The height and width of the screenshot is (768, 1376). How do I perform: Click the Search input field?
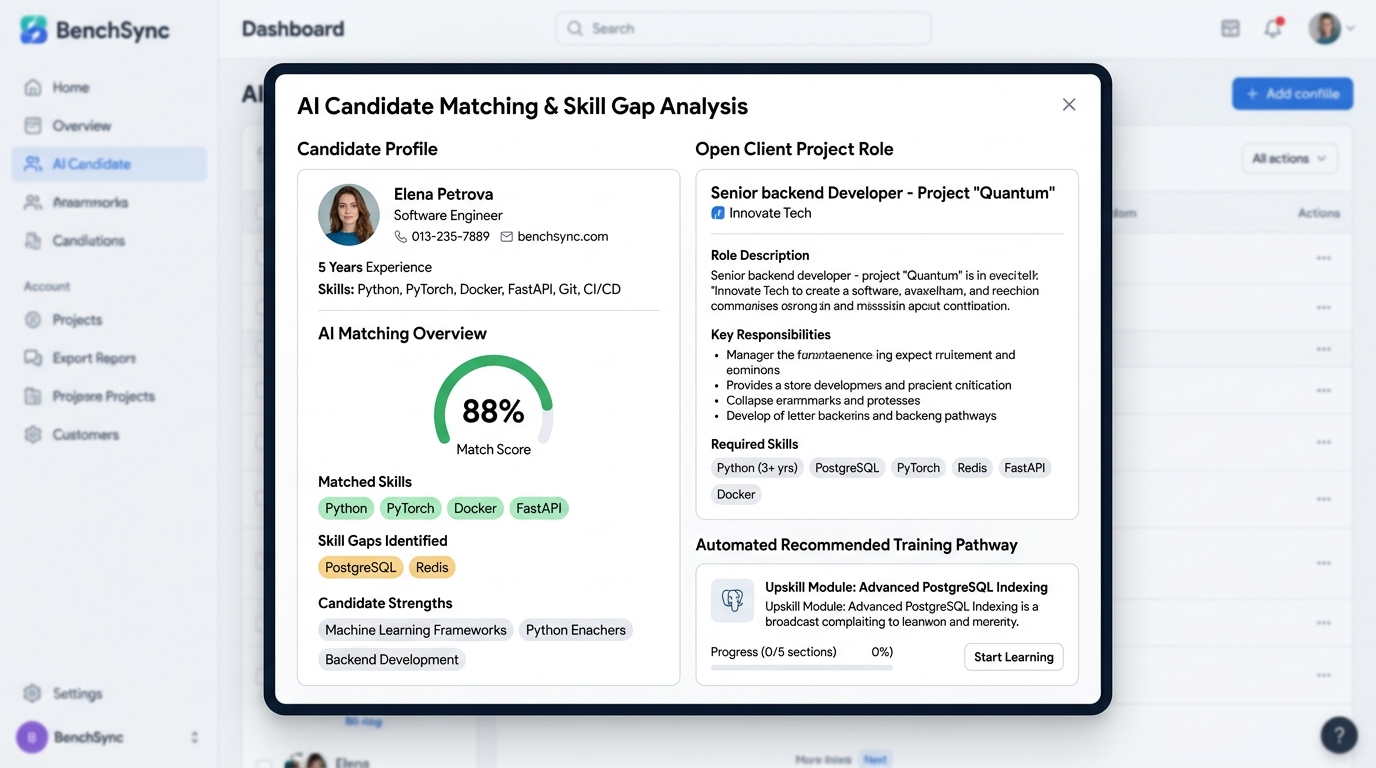click(x=743, y=29)
